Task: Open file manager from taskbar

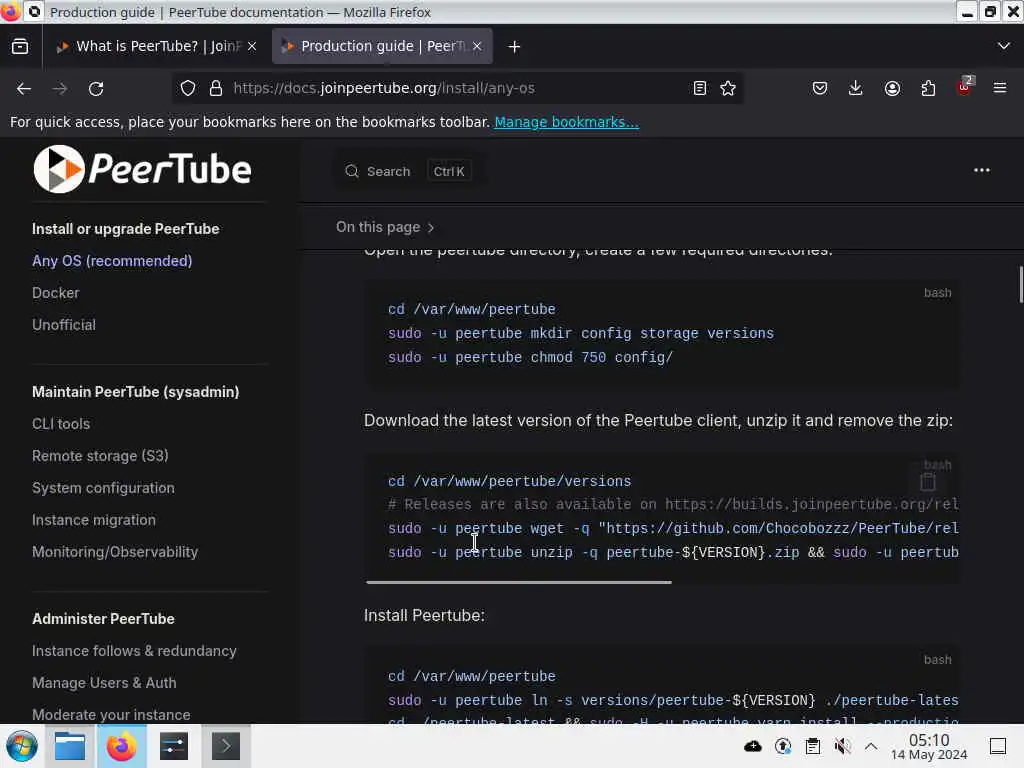Action: tap(69, 746)
